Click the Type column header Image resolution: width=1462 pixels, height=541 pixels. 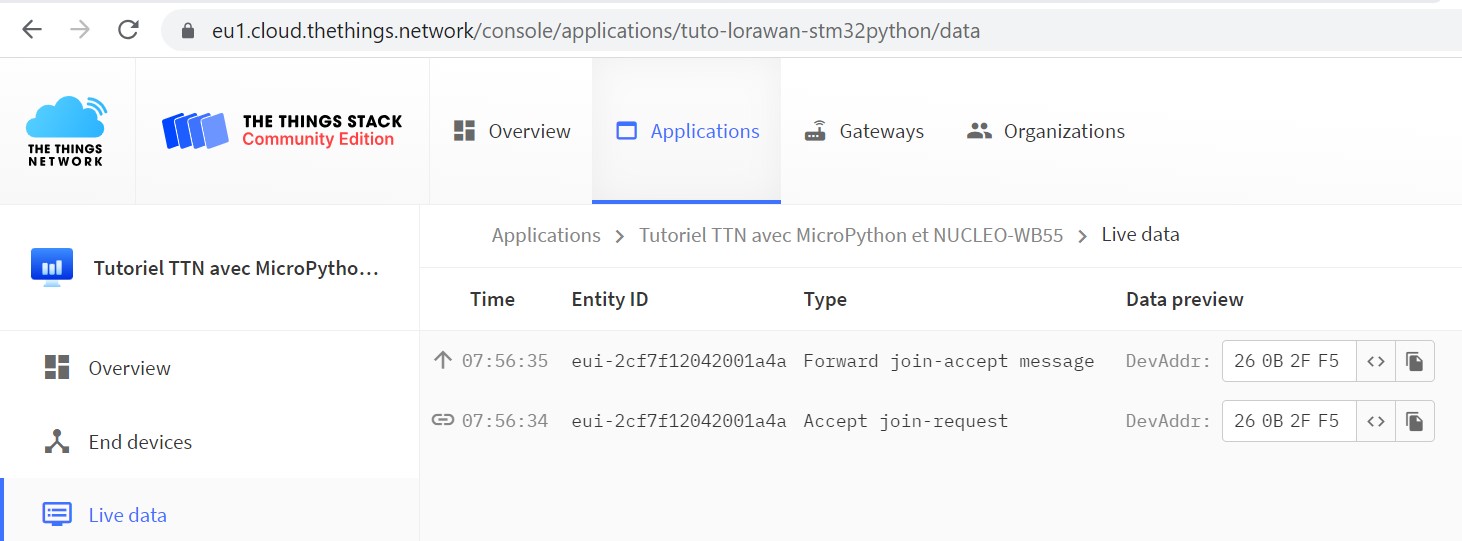tap(825, 299)
